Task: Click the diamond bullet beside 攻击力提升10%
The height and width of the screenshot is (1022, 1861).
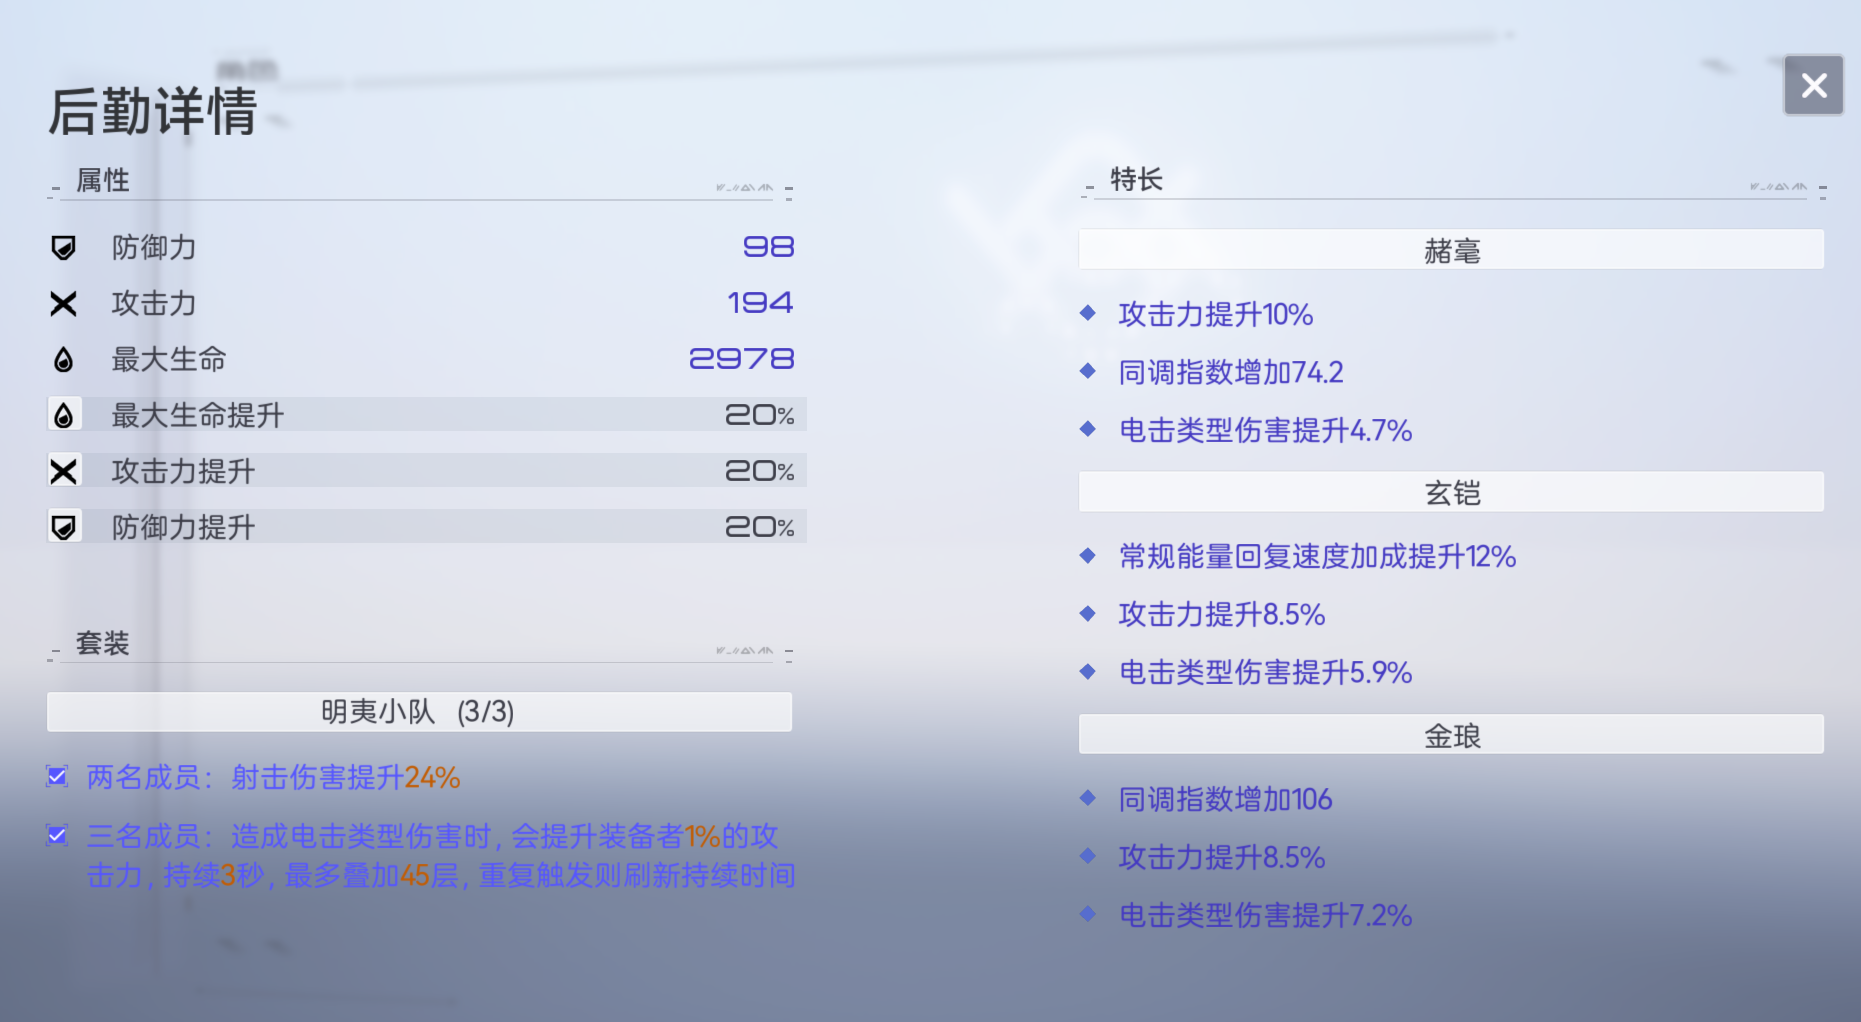Action: point(1088,313)
